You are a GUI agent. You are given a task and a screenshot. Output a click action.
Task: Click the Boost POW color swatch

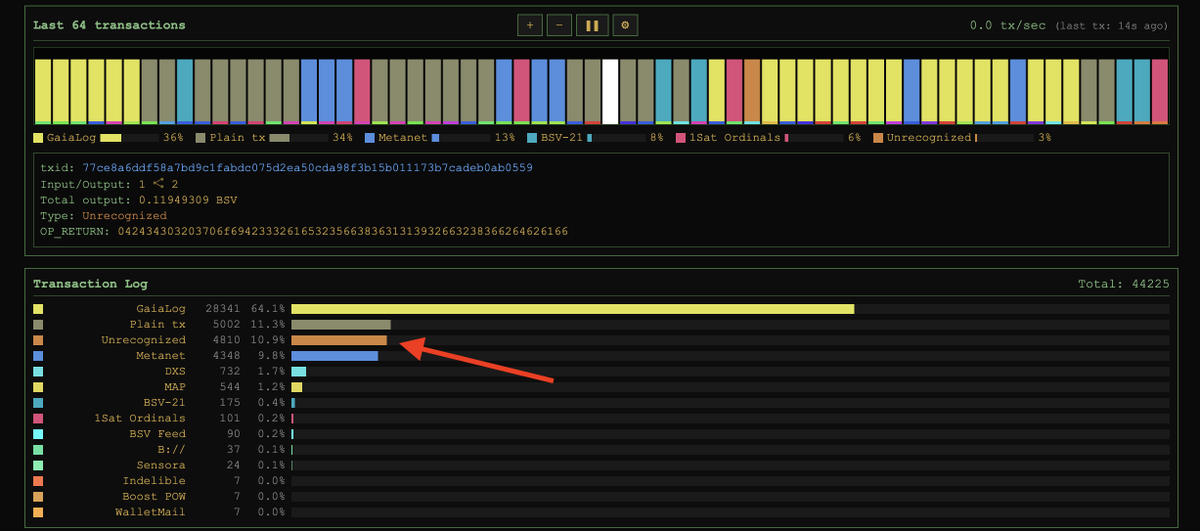coord(38,496)
